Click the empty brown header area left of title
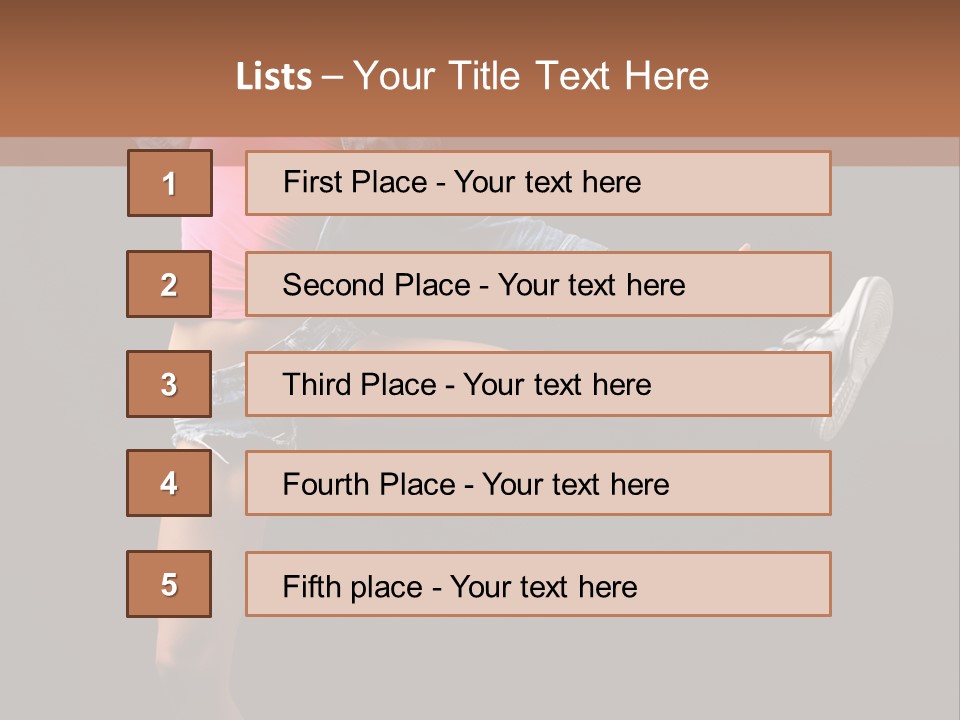Image resolution: width=960 pixels, height=720 pixels. (x=110, y=76)
